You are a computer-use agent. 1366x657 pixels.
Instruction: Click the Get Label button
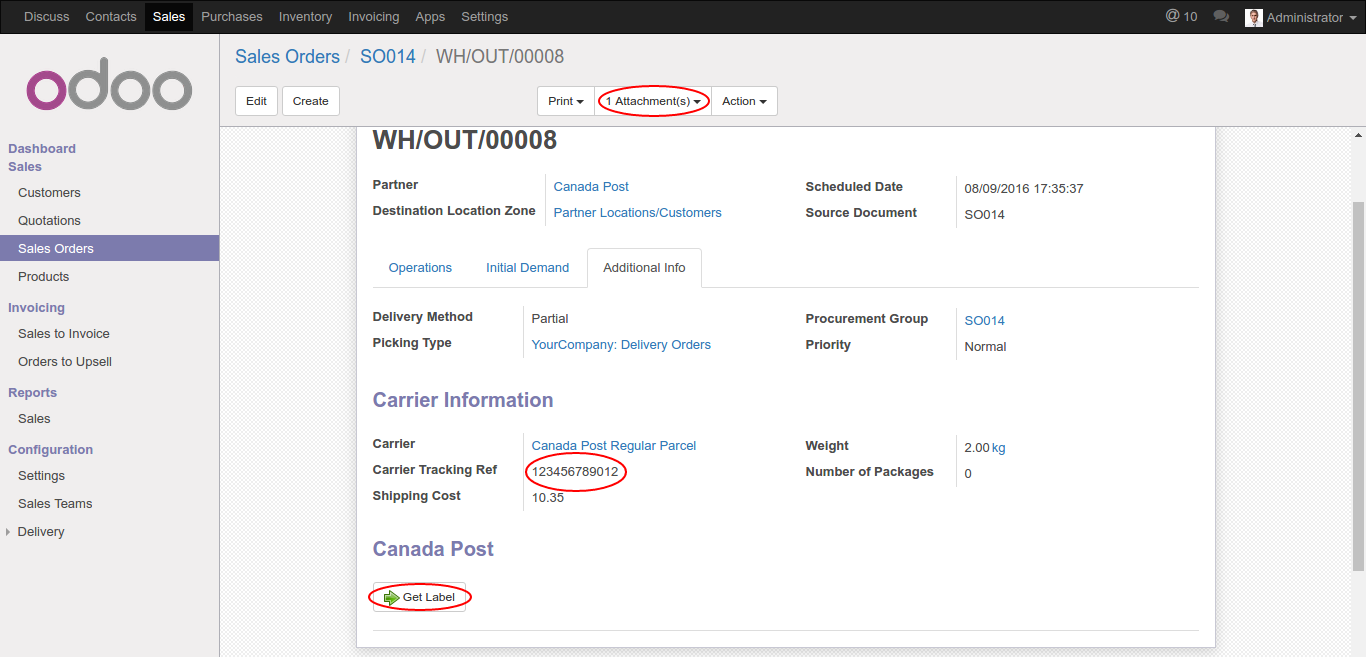pyautogui.click(x=419, y=598)
